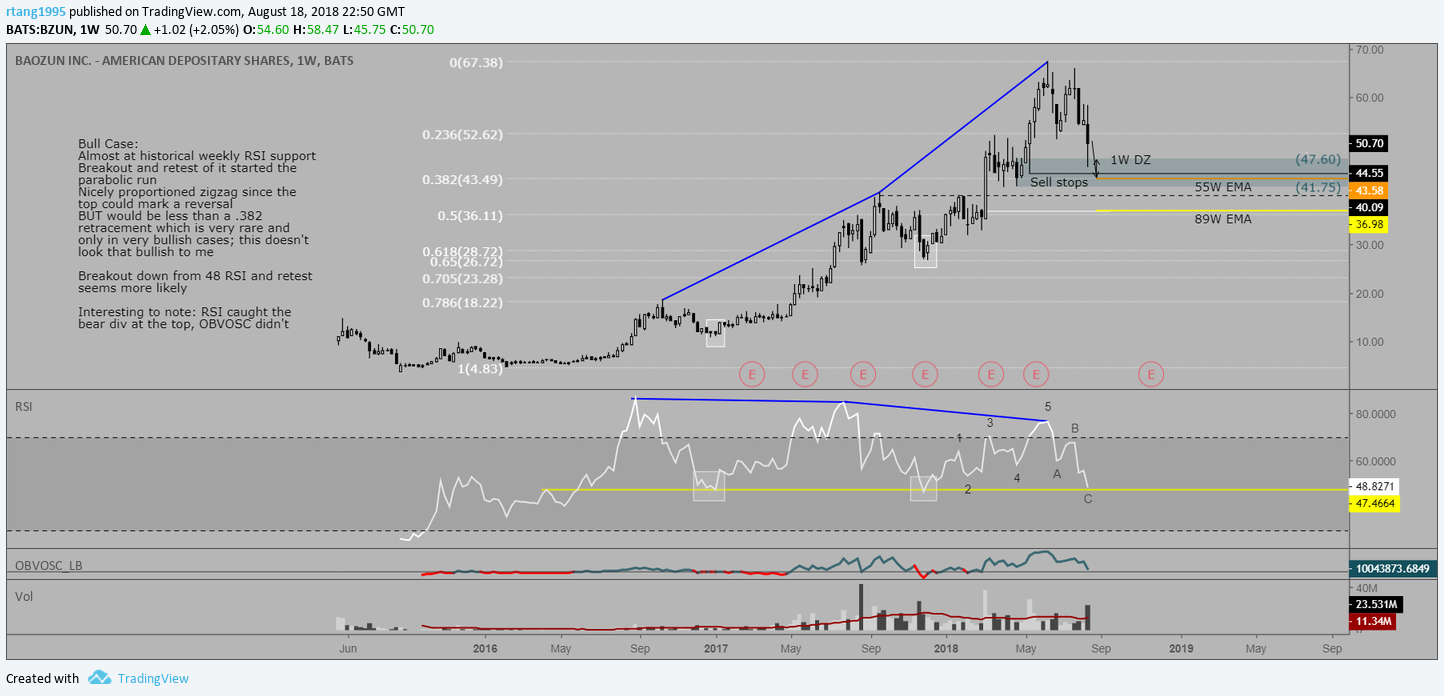Click the Fib level 0.236(52.62) label

462,134
